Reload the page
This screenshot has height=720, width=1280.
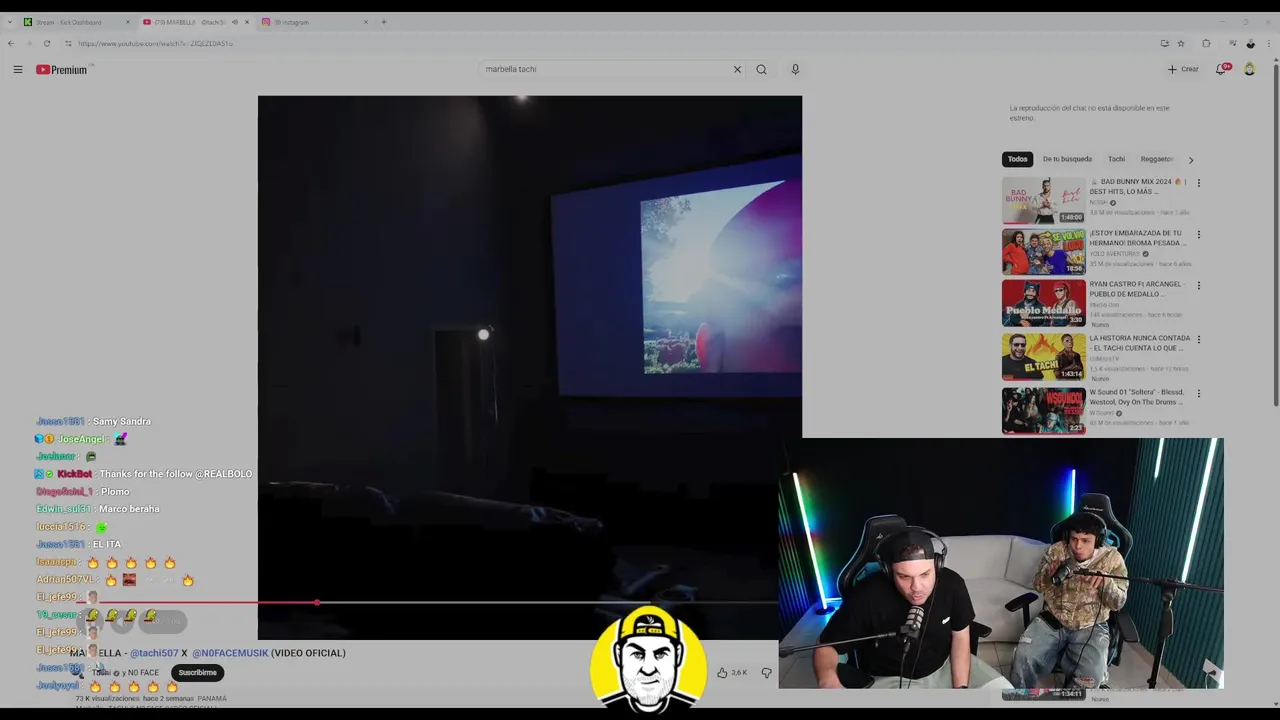click(46, 43)
